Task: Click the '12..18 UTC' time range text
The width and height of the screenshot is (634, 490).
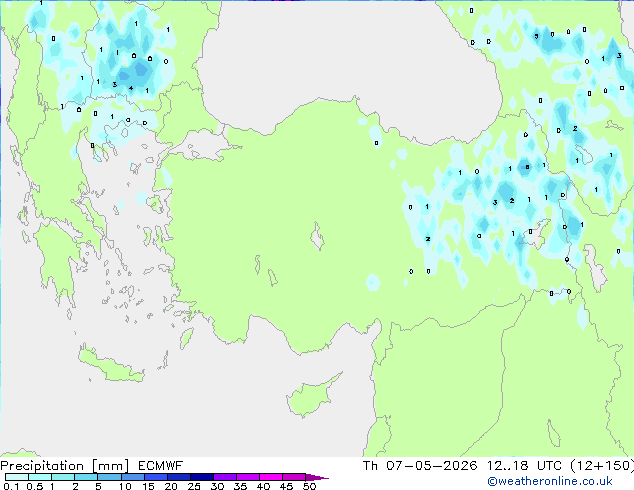Action: click(x=524, y=465)
